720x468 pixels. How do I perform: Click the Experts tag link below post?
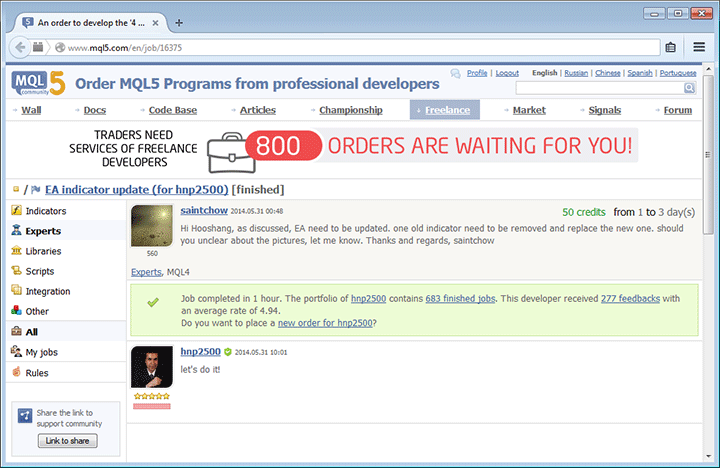146,272
